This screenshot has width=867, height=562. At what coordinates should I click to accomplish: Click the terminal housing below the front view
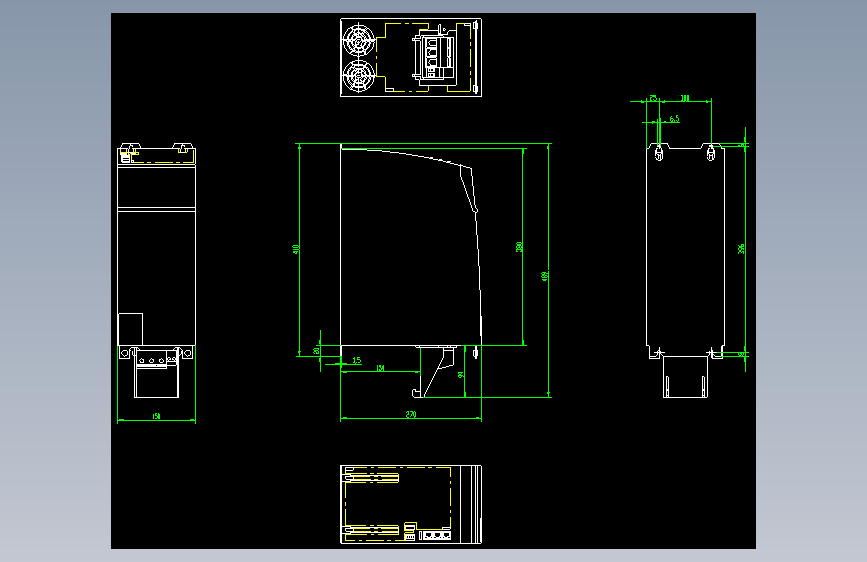156,372
